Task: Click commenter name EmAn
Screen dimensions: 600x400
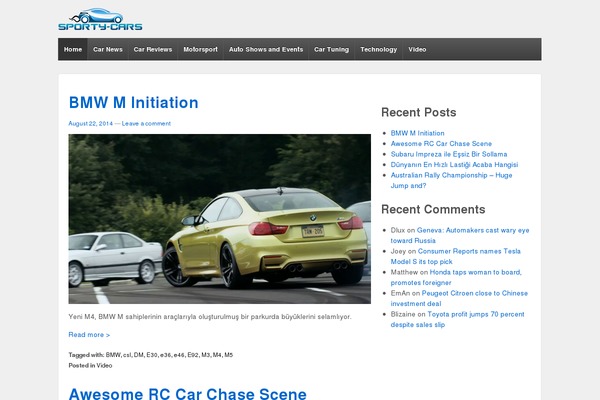Action: 400,293
